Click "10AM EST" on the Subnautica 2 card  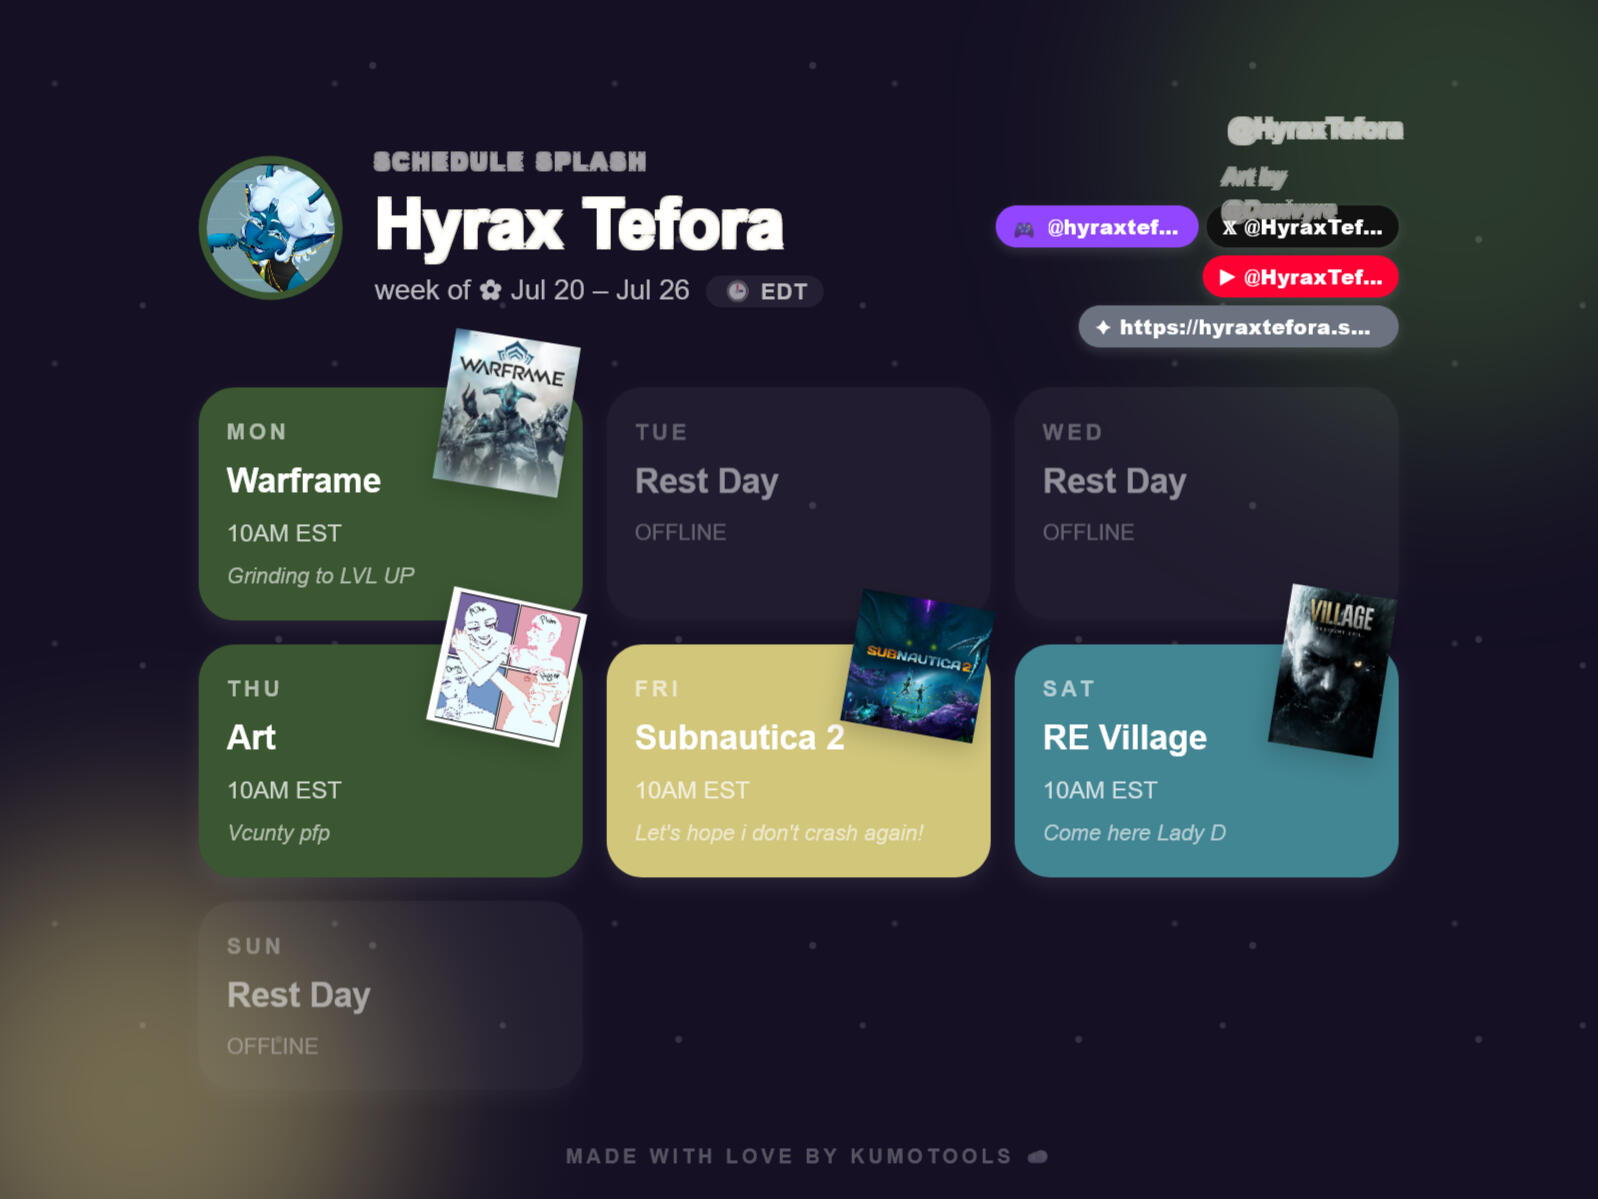click(x=692, y=790)
